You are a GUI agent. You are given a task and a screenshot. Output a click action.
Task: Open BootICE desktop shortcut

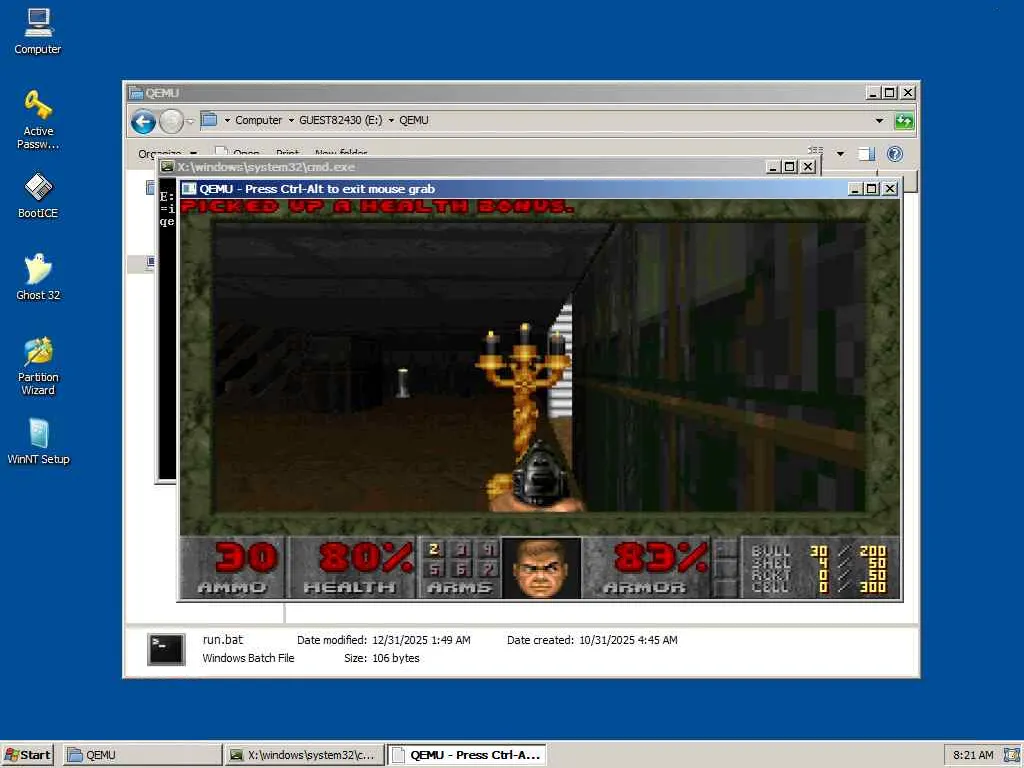point(38,195)
